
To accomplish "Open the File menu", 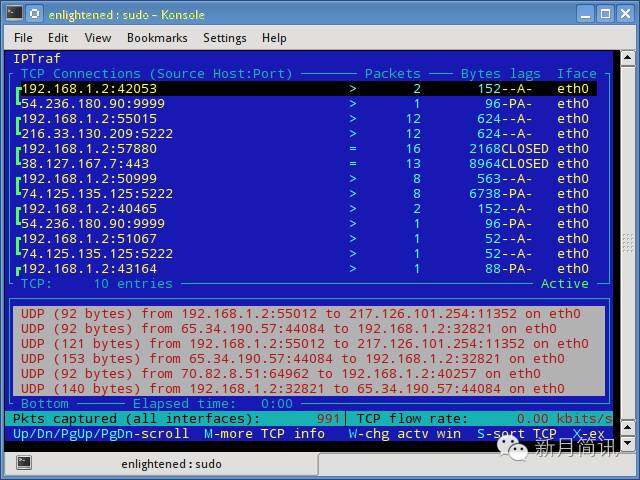I will pos(23,38).
